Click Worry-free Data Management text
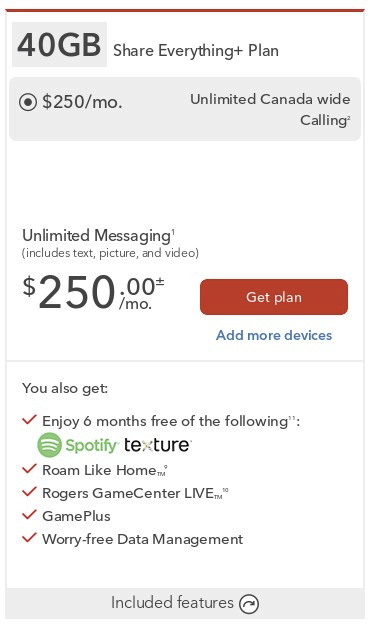The height and width of the screenshot is (632, 370). point(143,539)
